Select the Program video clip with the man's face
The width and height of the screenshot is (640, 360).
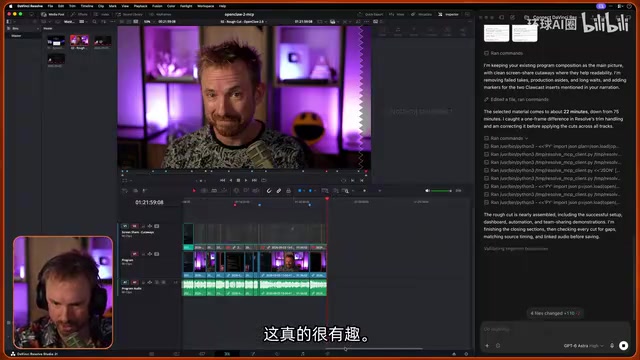coord(284,264)
